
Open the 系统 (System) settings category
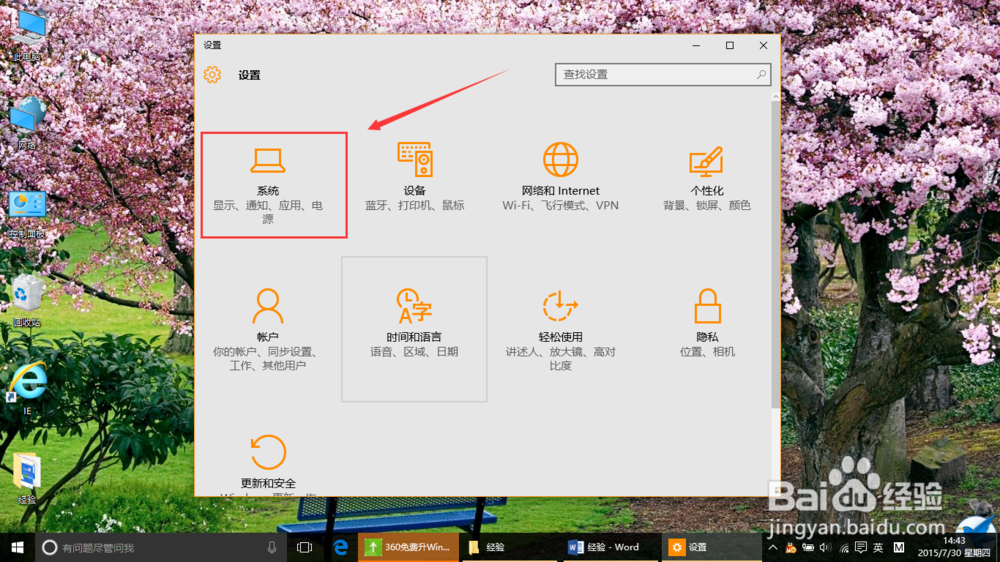pos(268,186)
